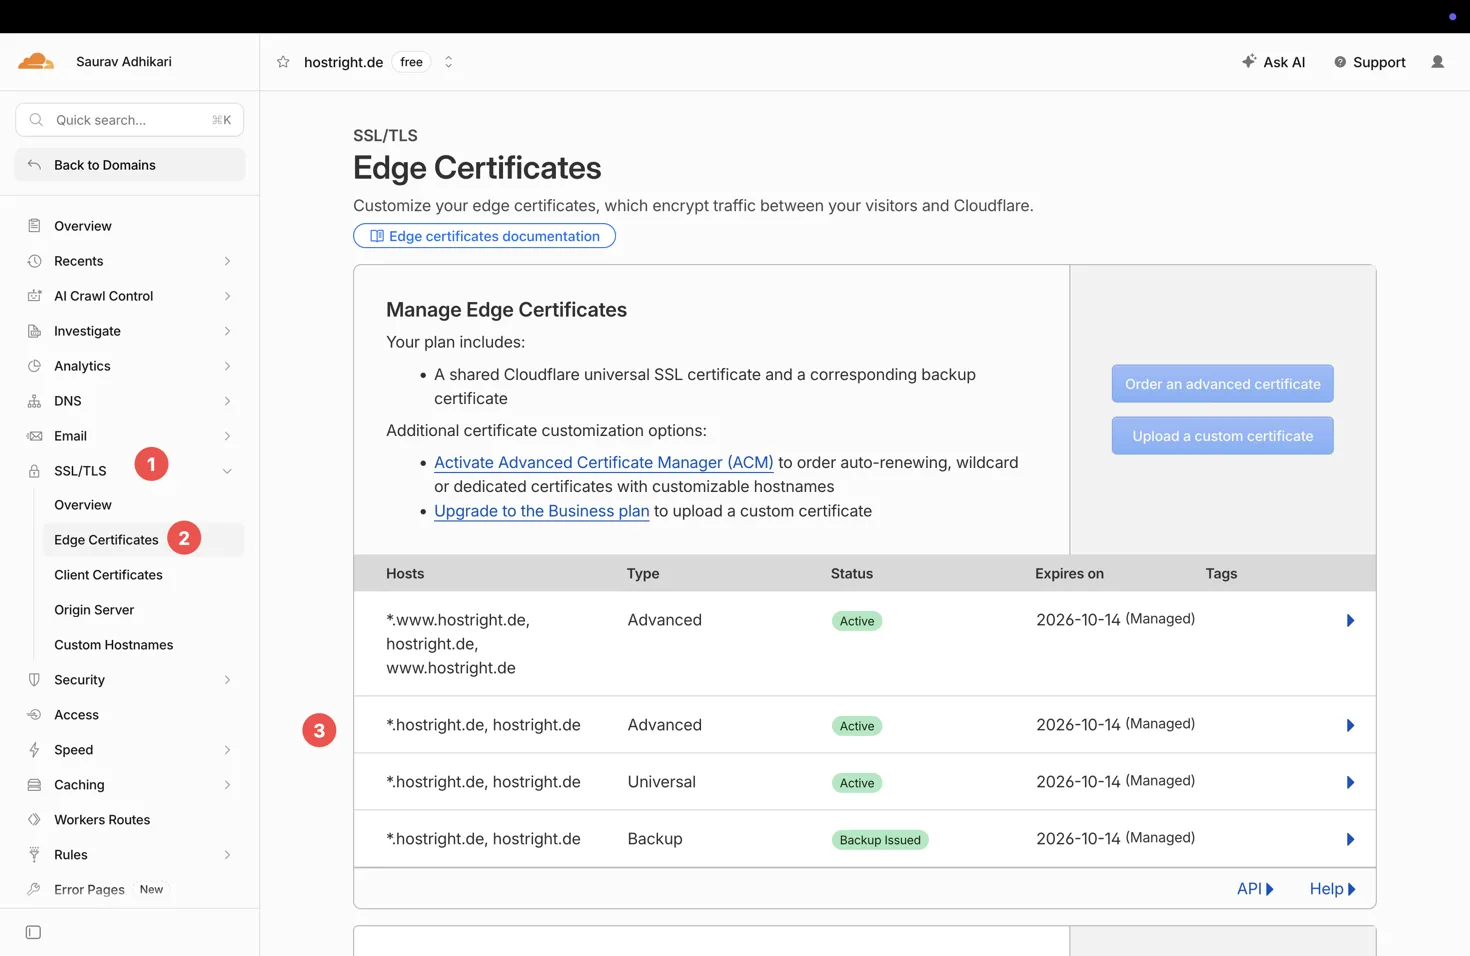Open Custom Hostnames page
Viewport: 1470px width, 956px height.
tap(114, 645)
